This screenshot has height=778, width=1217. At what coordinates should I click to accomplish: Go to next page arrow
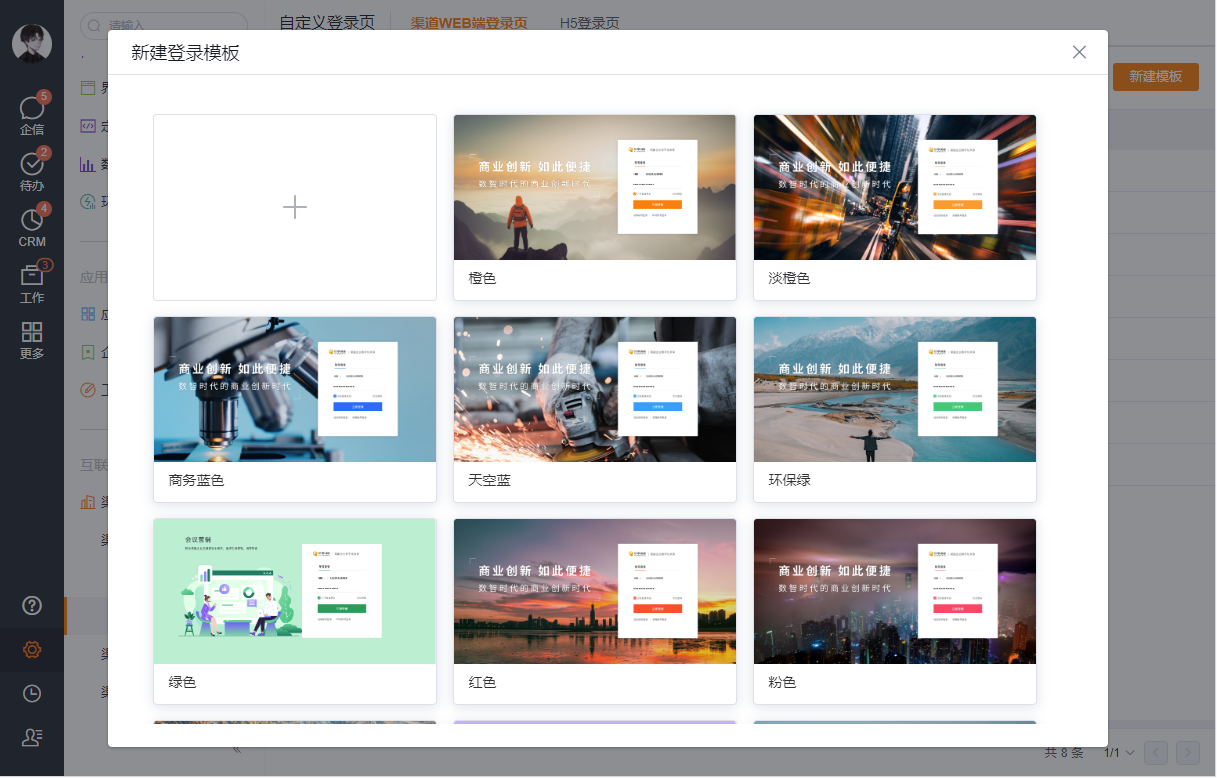click(1187, 752)
